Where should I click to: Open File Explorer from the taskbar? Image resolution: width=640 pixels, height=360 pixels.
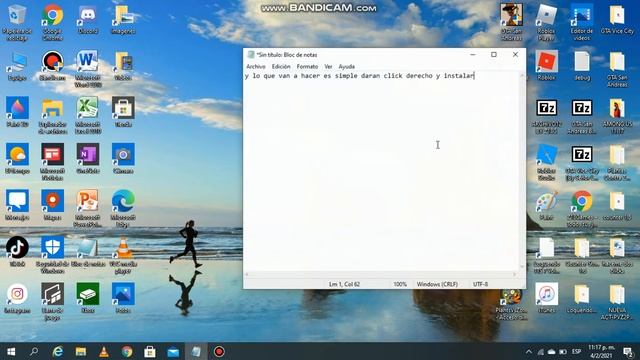coord(80,351)
